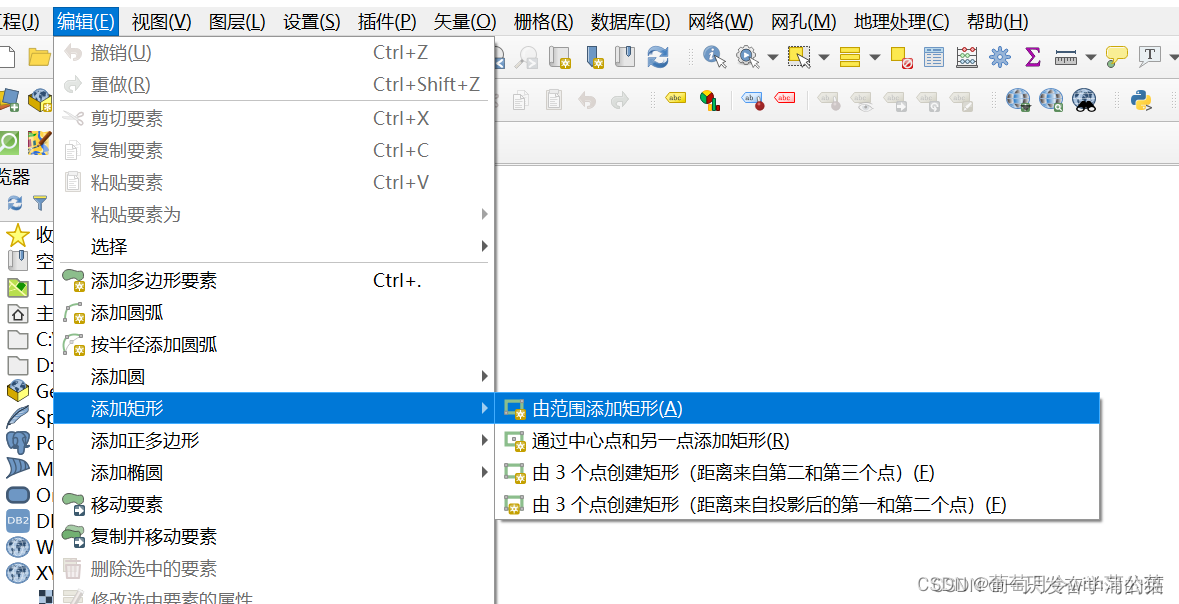Expand the 添加矩形 submenu entry

[x=274, y=408]
